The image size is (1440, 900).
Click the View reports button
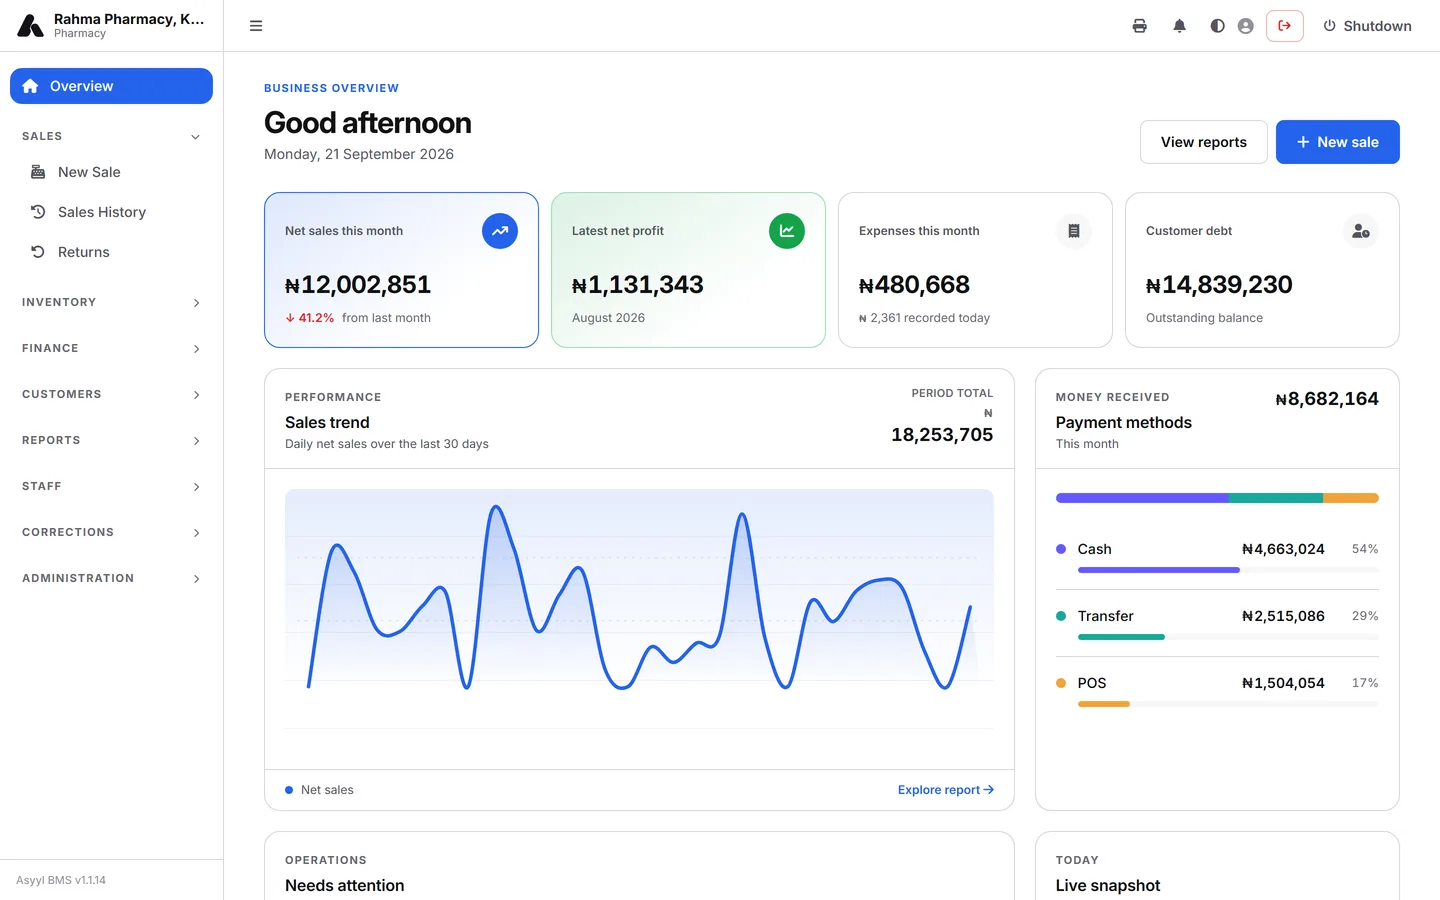1204,142
